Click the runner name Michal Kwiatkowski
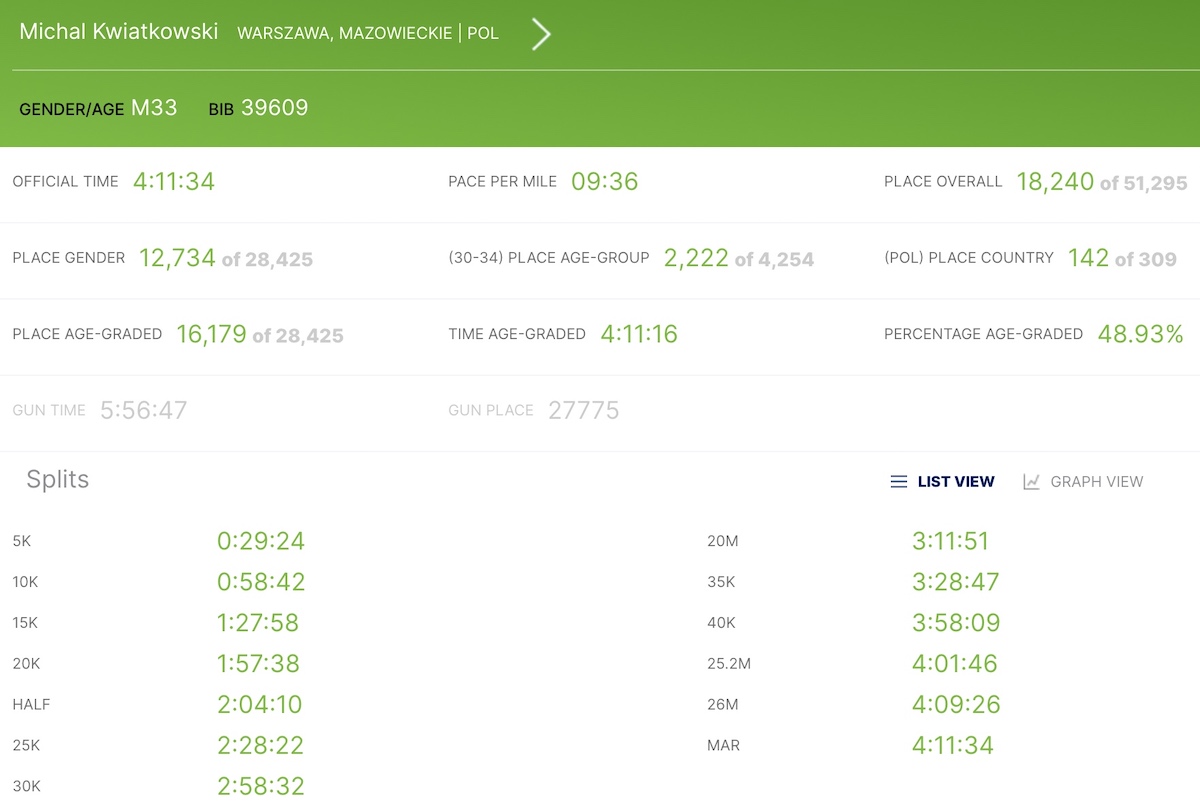 [x=118, y=32]
